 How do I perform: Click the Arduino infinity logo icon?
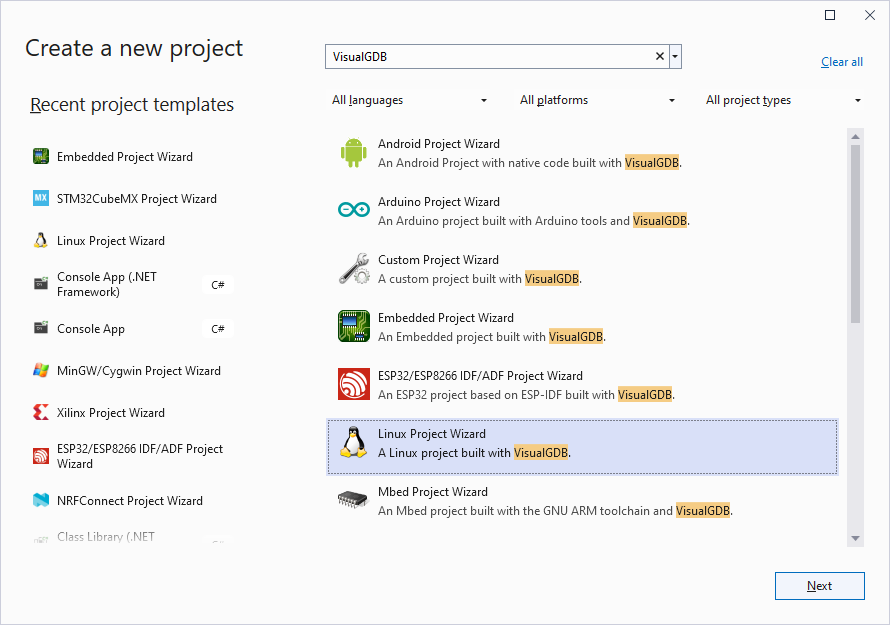click(x=353, y=210)
